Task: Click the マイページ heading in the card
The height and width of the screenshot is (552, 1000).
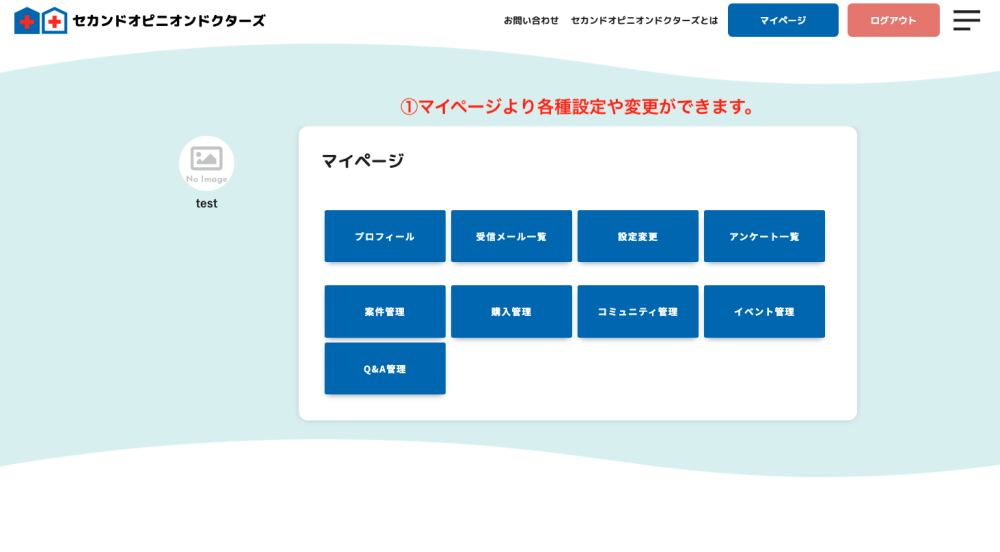Action: [x=362, y=161]
